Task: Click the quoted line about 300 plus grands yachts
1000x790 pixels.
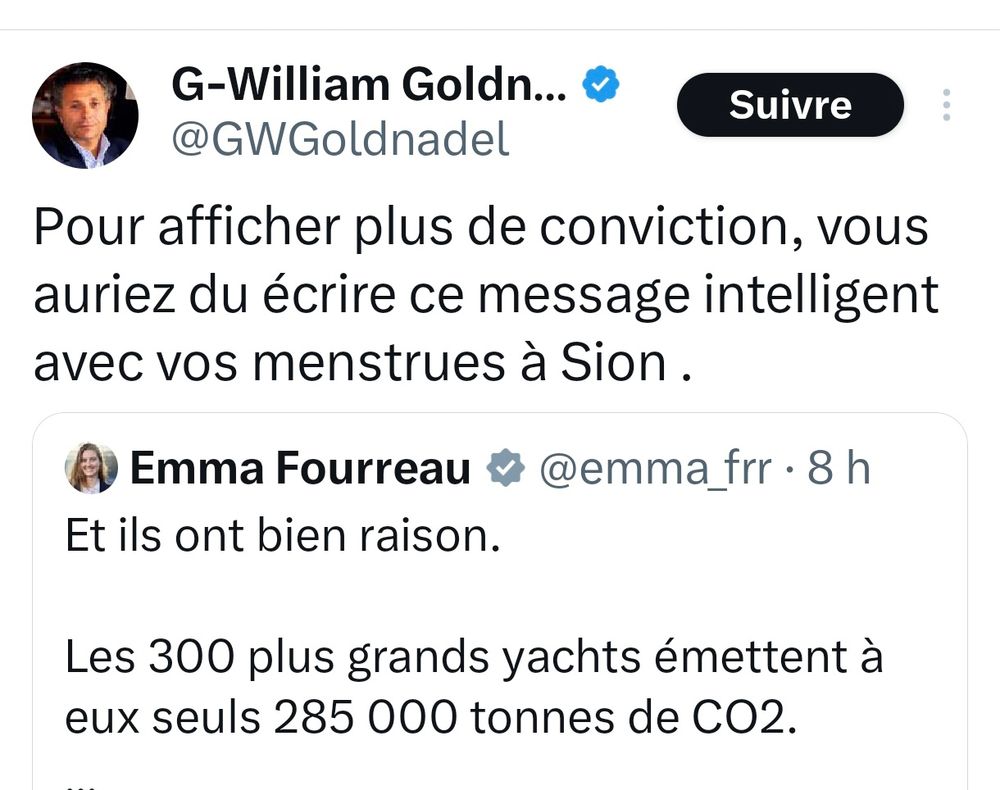Action: pyautogui.click(x=474, y=657)
